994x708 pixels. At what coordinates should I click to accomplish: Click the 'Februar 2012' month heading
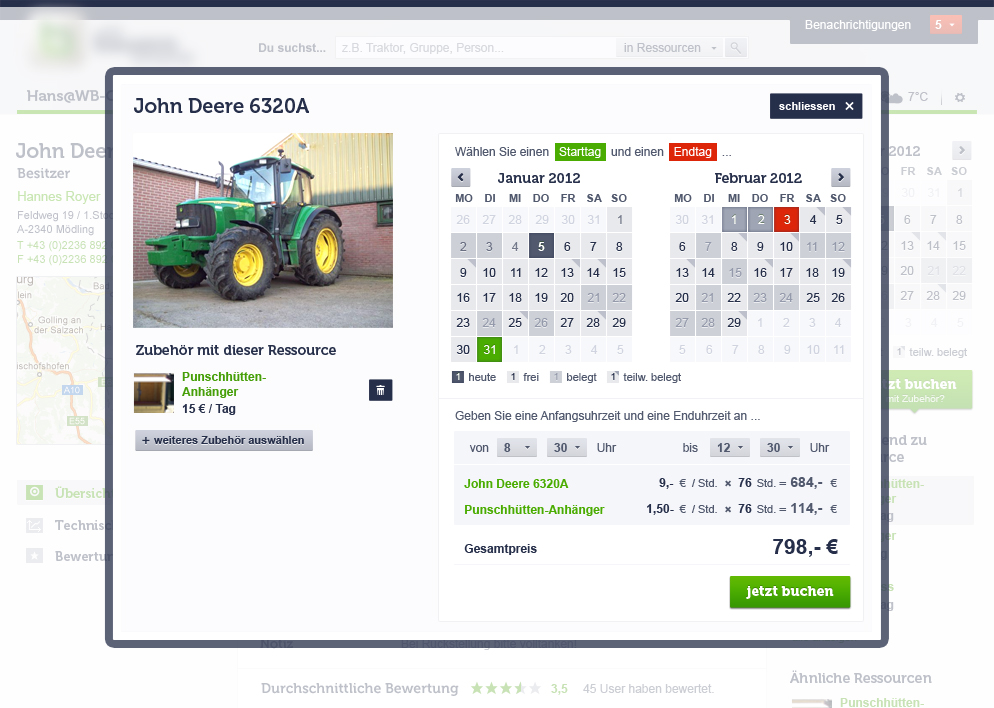tap(758, 178)
